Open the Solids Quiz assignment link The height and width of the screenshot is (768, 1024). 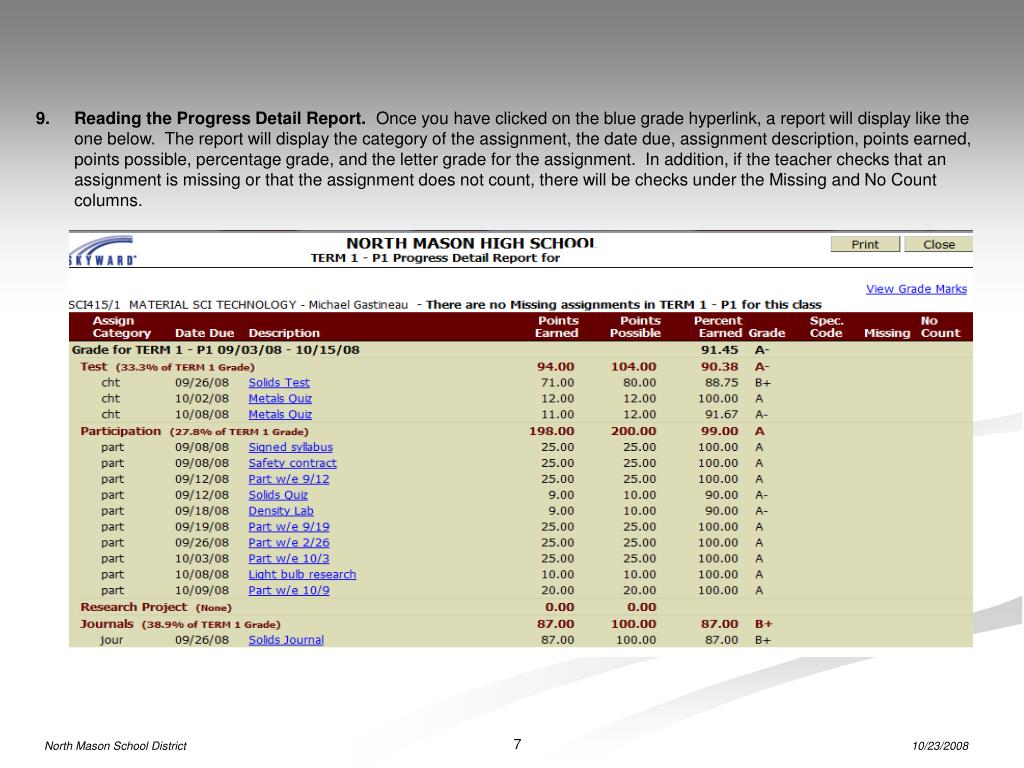click(x=278, y=495)
